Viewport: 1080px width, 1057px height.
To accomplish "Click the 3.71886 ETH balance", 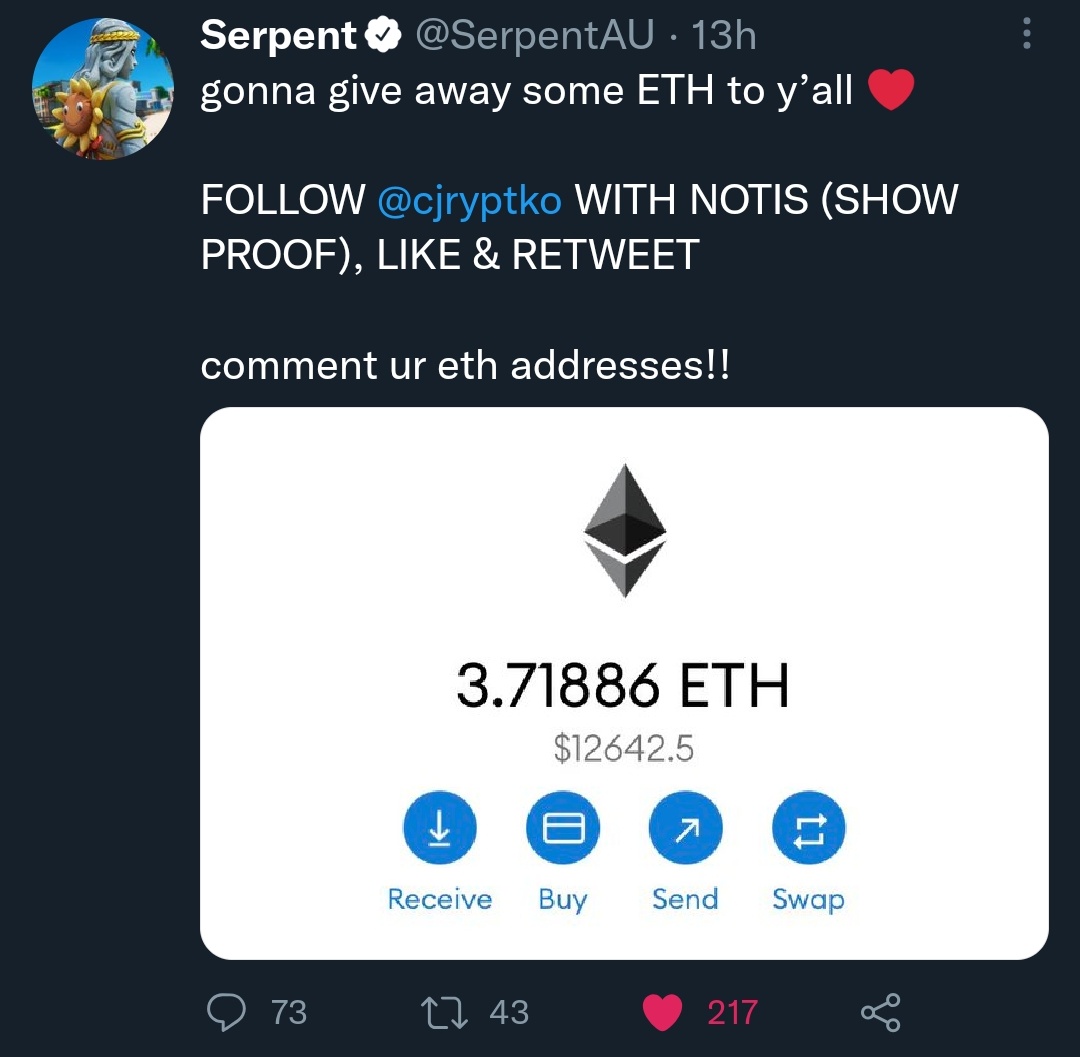I will pyautogui.click(x=623, y=687).
